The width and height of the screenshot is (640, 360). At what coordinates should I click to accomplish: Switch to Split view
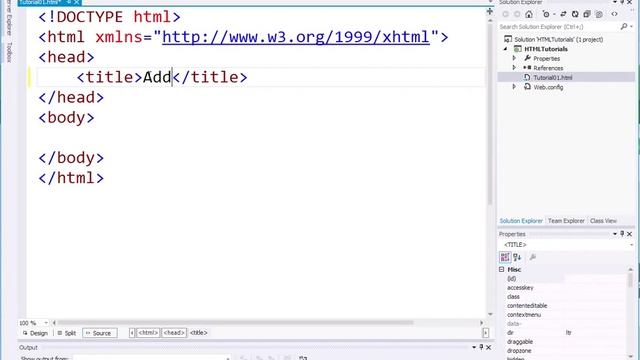[67, 333]
